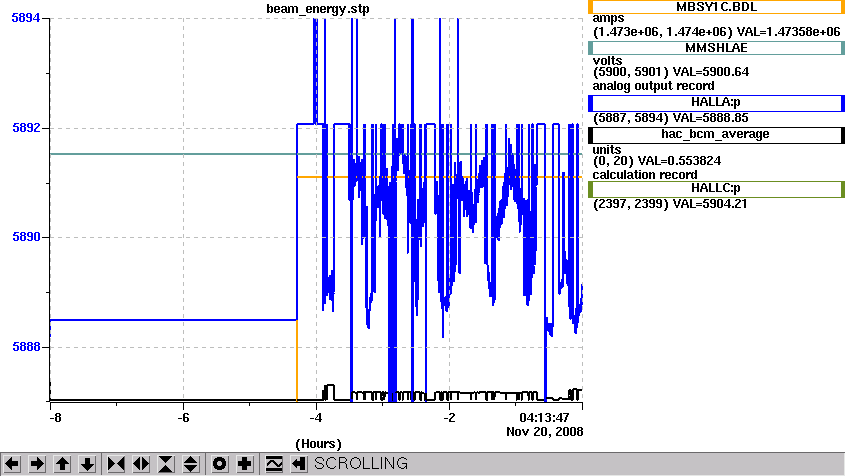845x476 pixels.
Task: Click the units text under hac_bcm_average
Action: (x=607, y=150)
